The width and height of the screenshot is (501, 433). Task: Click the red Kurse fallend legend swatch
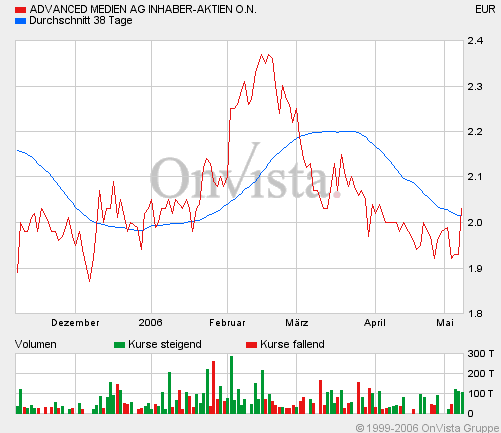pyautogui.click(x=251, y=345)
